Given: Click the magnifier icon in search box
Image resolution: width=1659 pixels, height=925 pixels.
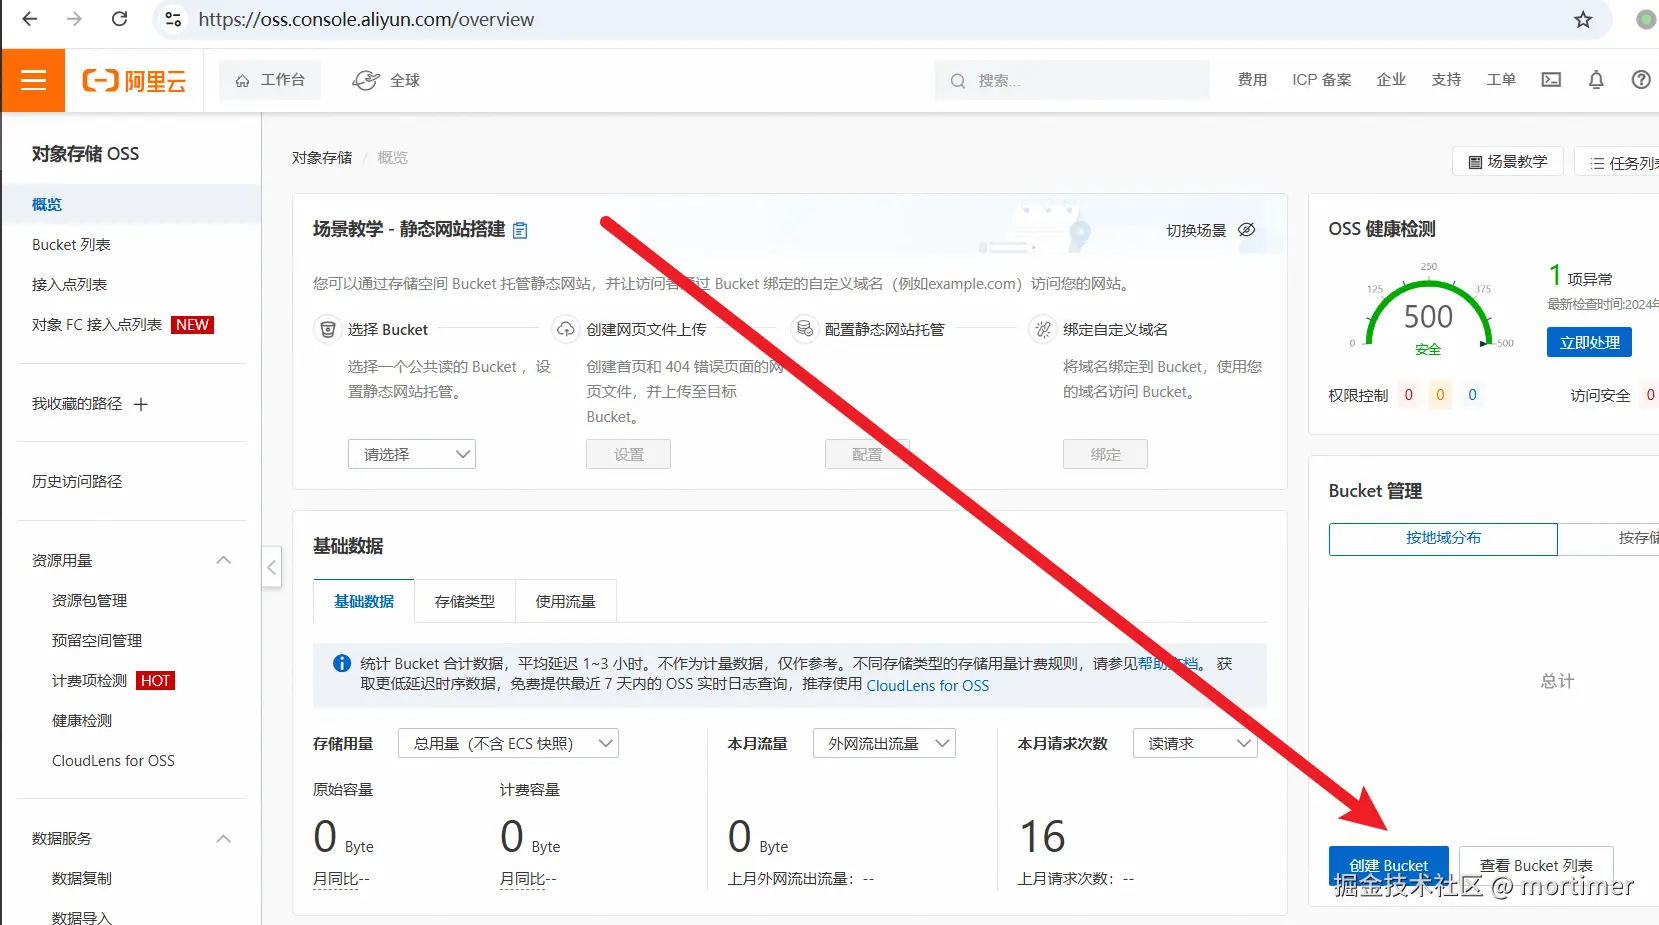Looking at the screenshot, I should coord(958,81).
